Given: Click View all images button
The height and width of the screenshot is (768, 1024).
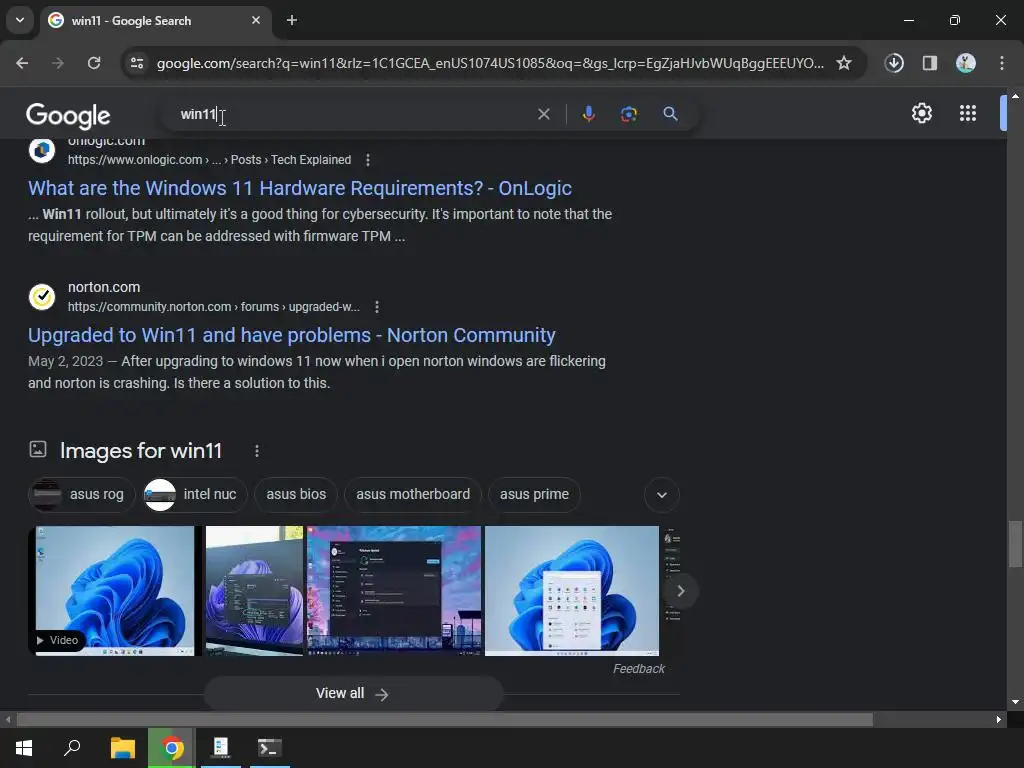Looking at the screenshot, I should [x=353, y=694].
